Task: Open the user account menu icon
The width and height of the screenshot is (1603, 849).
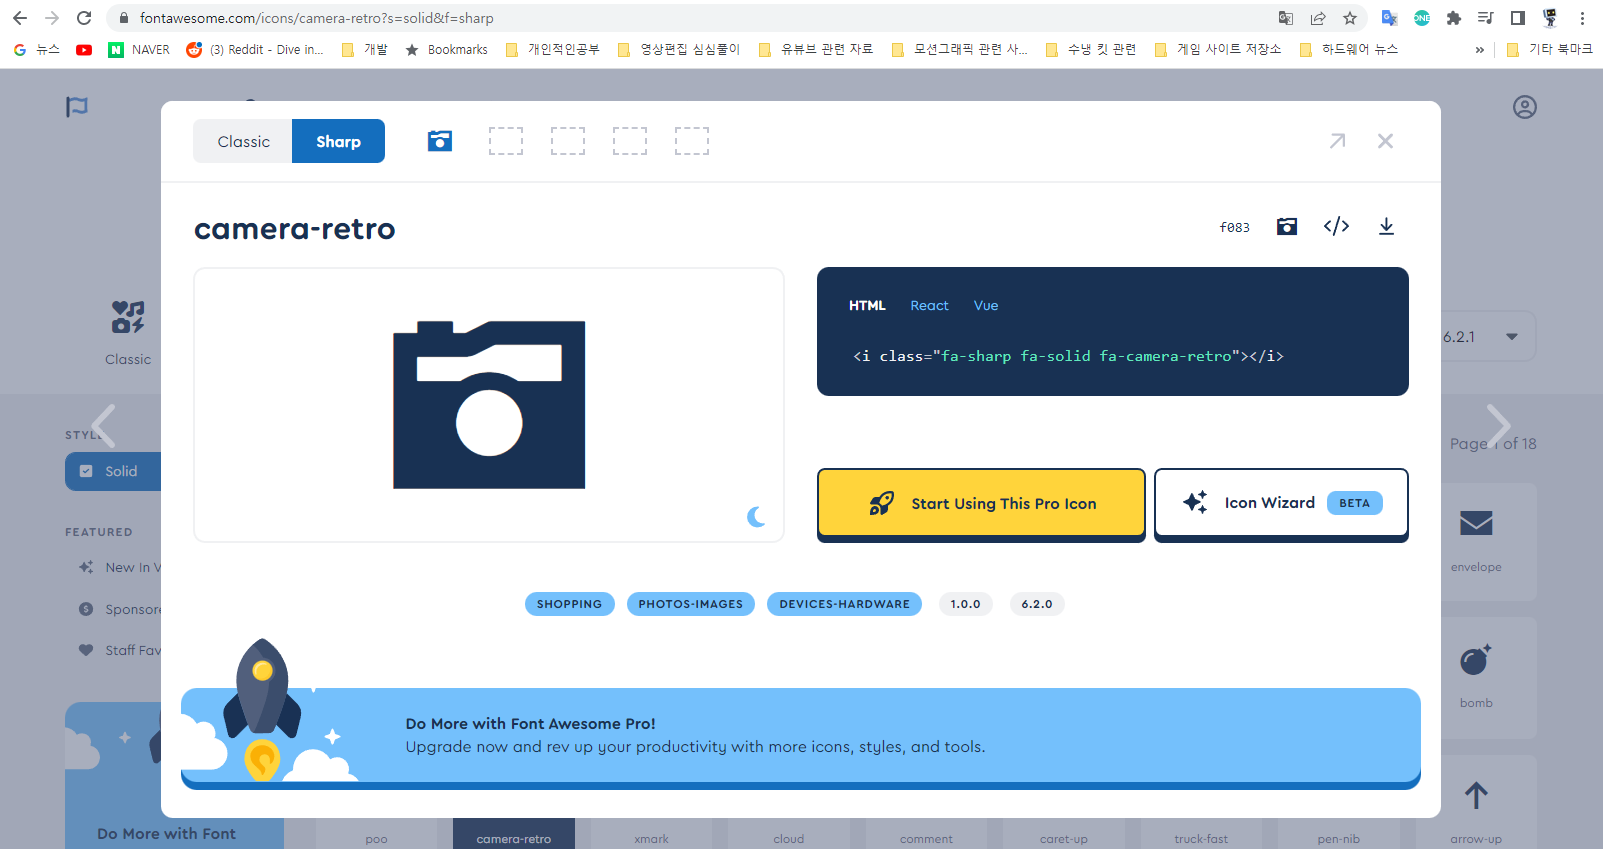Action: click(1525, 107)
